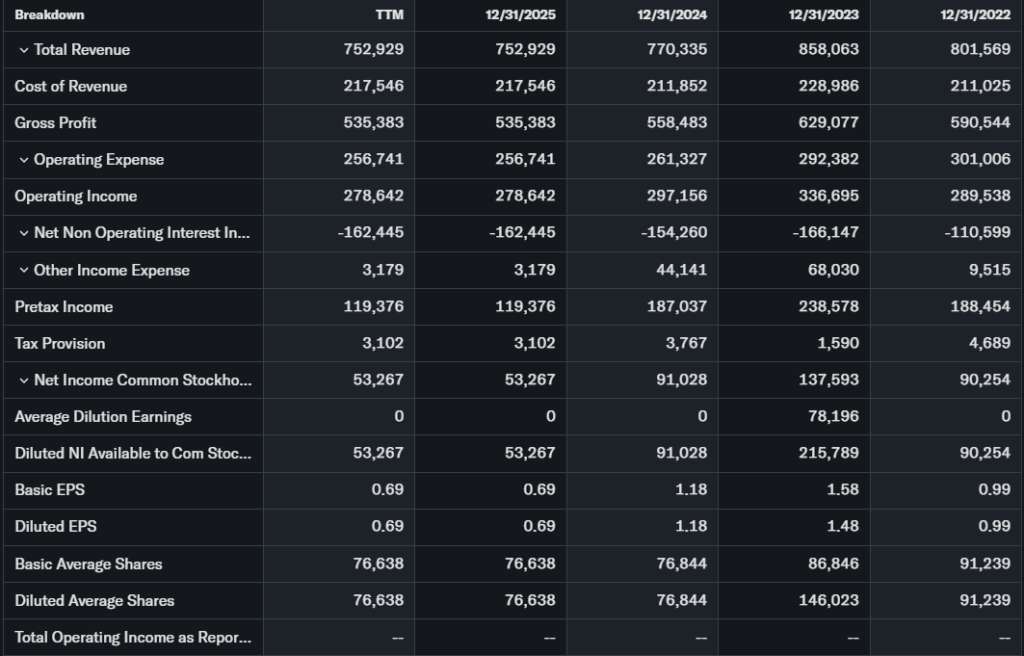Expand Net Income Common Stockholders chevron

point(23,380)
